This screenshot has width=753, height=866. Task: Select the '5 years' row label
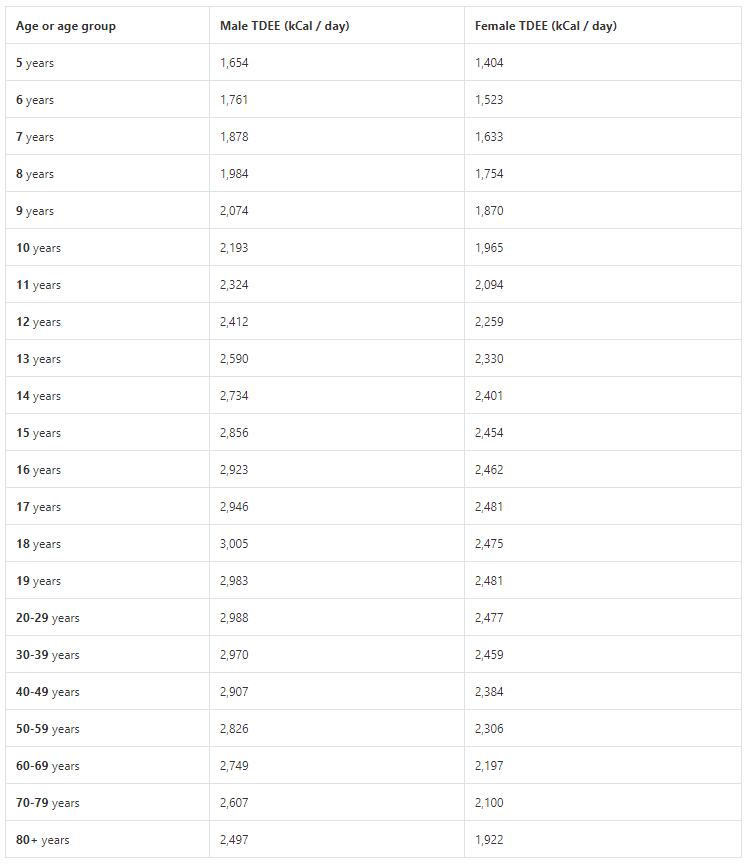click(x=35, y=63)
